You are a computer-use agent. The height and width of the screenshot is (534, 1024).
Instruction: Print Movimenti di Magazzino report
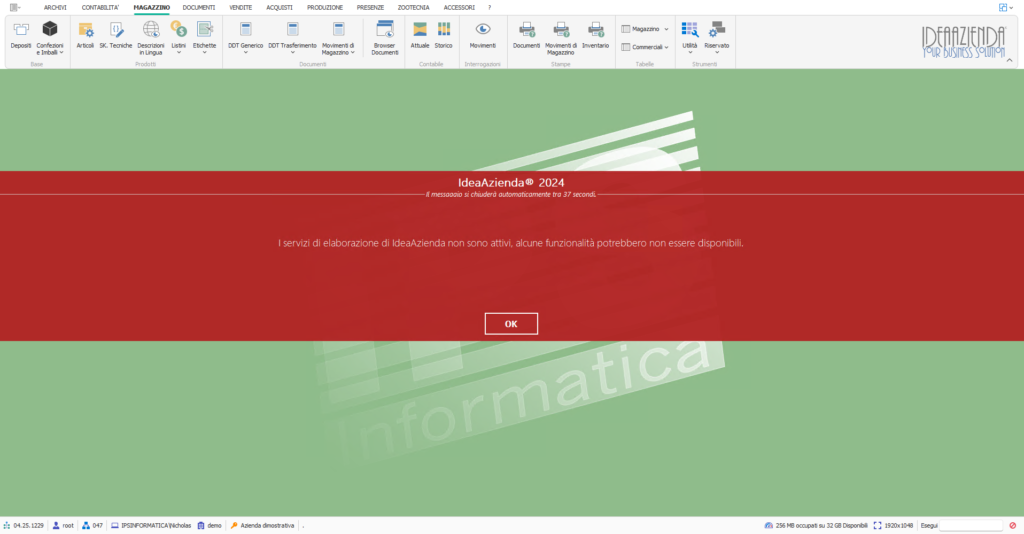coord(561,38)
